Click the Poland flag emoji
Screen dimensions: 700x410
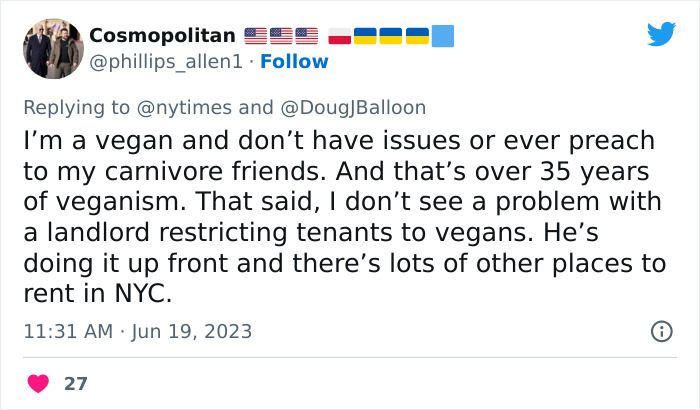pyautogui.click(x=340, y=37)
